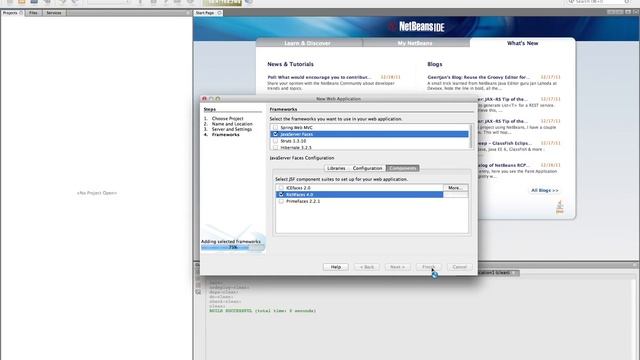Select the PrimeFaces 2.2.1 component suite
Screen dimensions: 640x360
281,201
